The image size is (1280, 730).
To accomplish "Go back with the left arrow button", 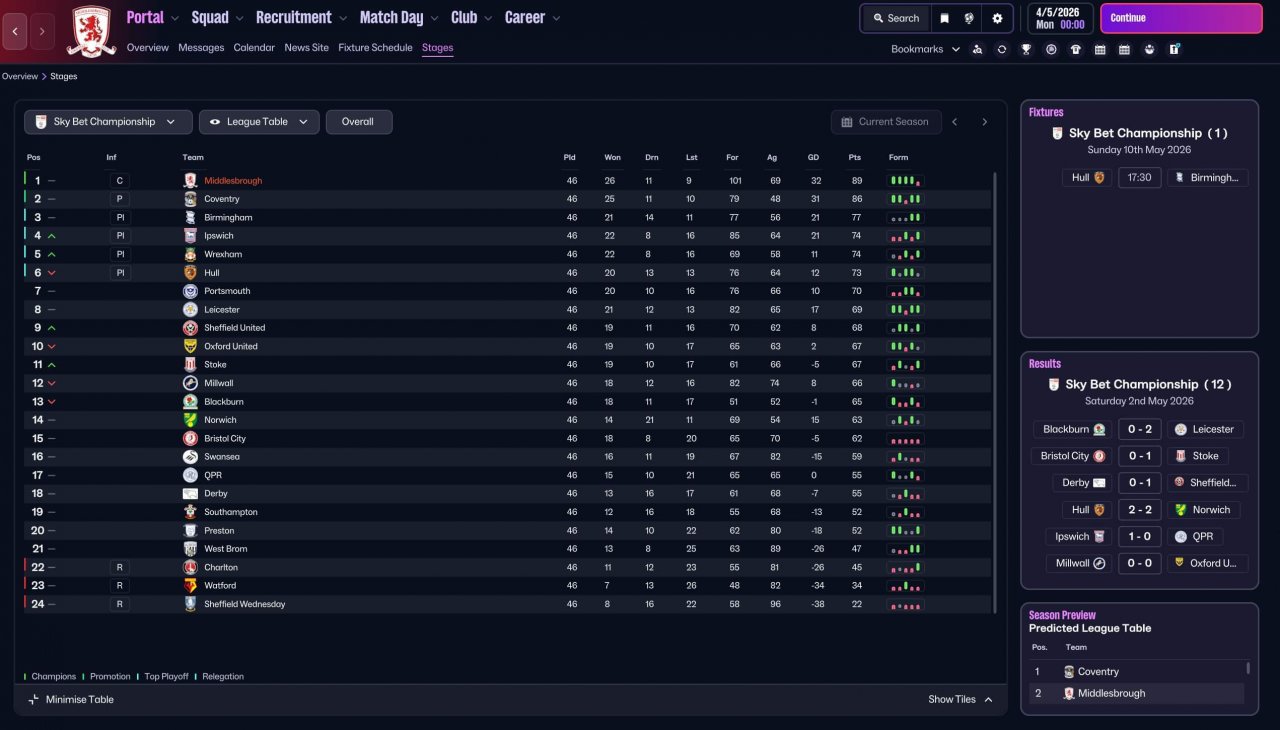I will (x=15, y=32).
